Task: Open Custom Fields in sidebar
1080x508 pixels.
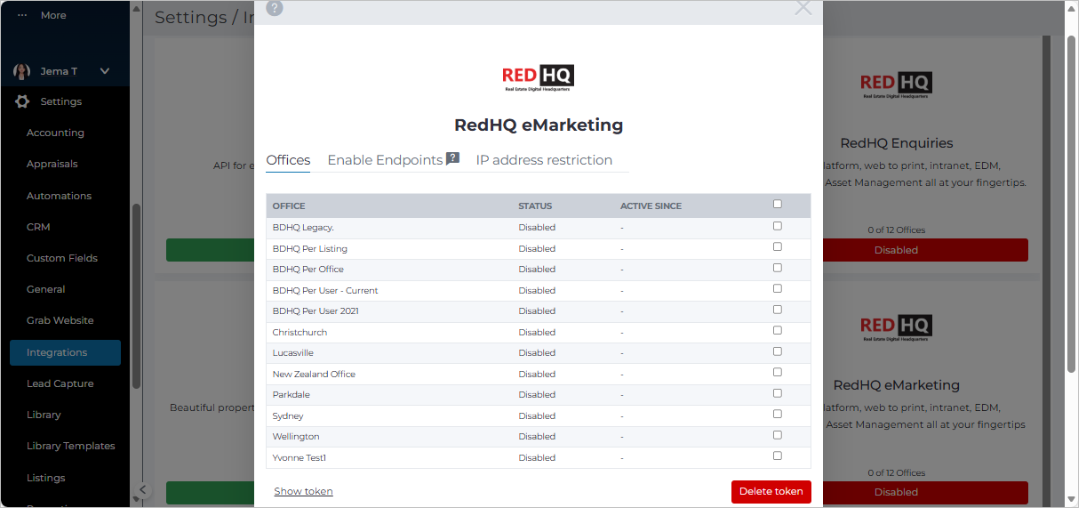Action: click(x=62, y=258)
